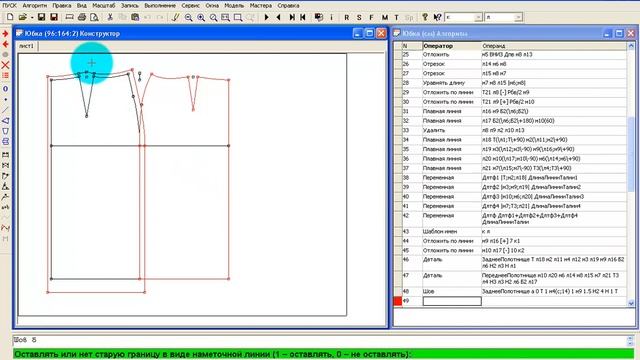This screenshot has width=640, height=360.
Task: Create a new file with toolbar icon
Action: click(10, 17)
